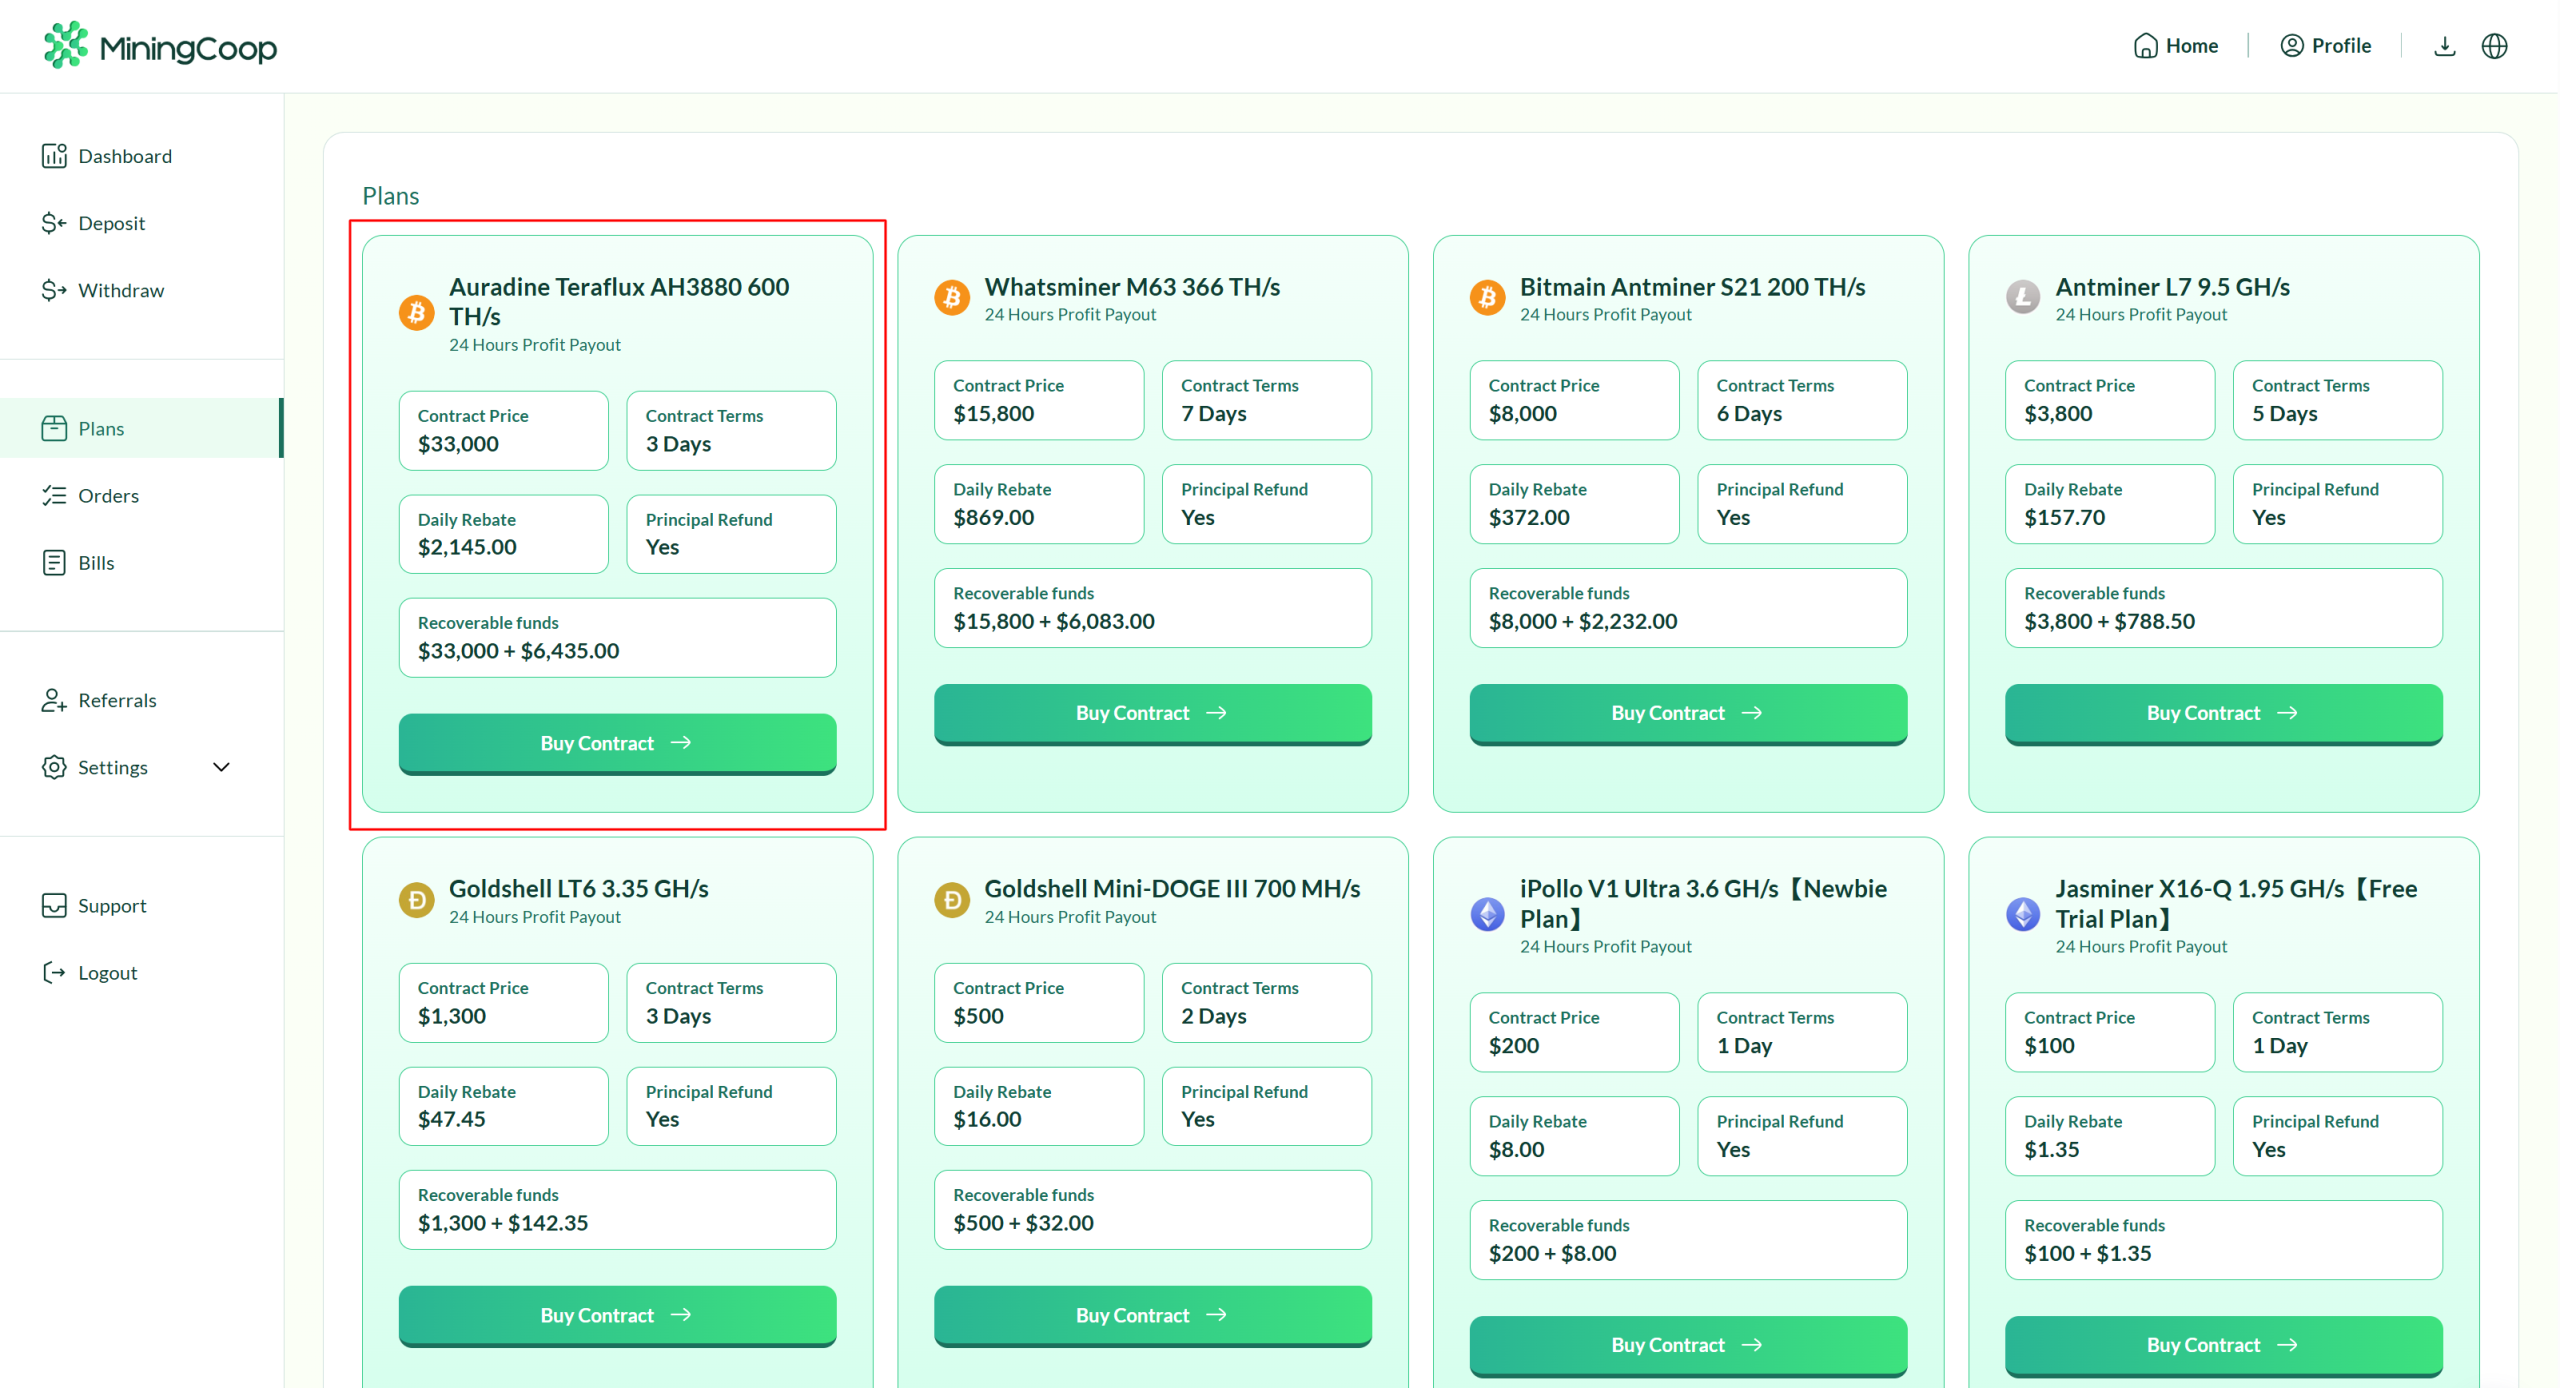Viewport: 2560px width, 1388px height.
Task: Click the Logout menu item
Action: click(x=141, y=973)
